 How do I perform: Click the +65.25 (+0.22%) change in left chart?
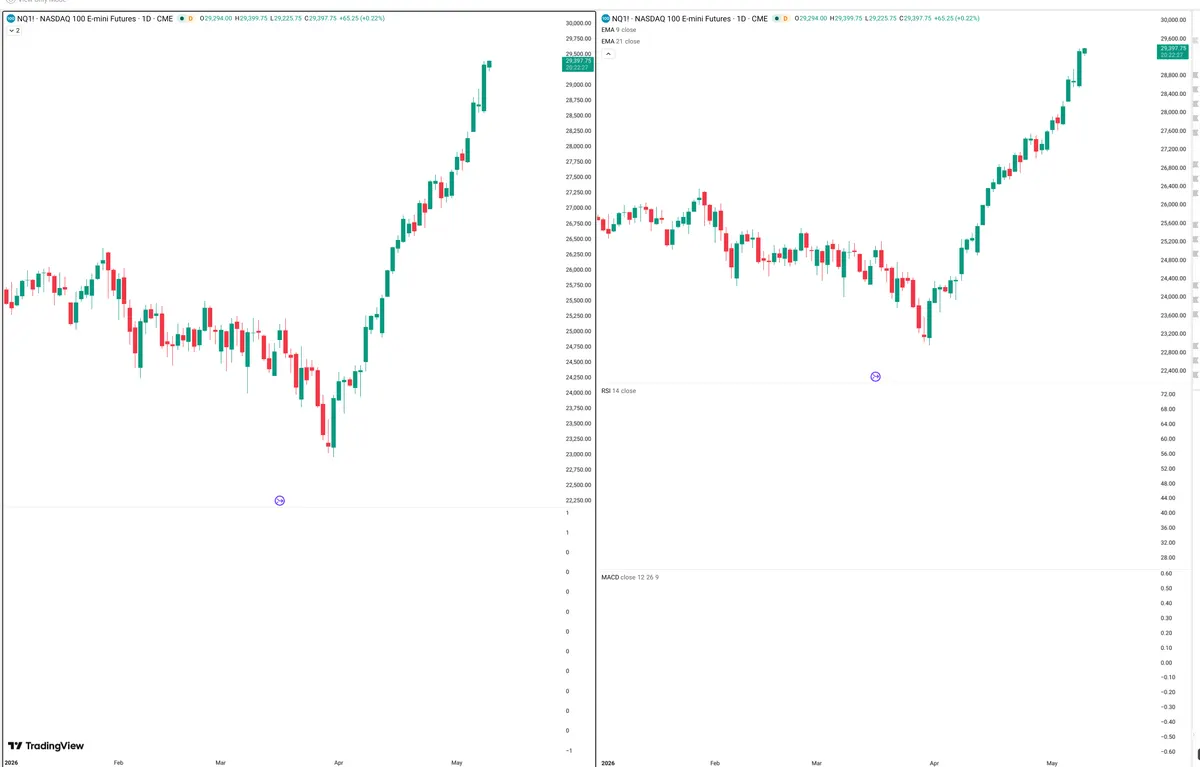pyautogui.click(x=362, y=18)
